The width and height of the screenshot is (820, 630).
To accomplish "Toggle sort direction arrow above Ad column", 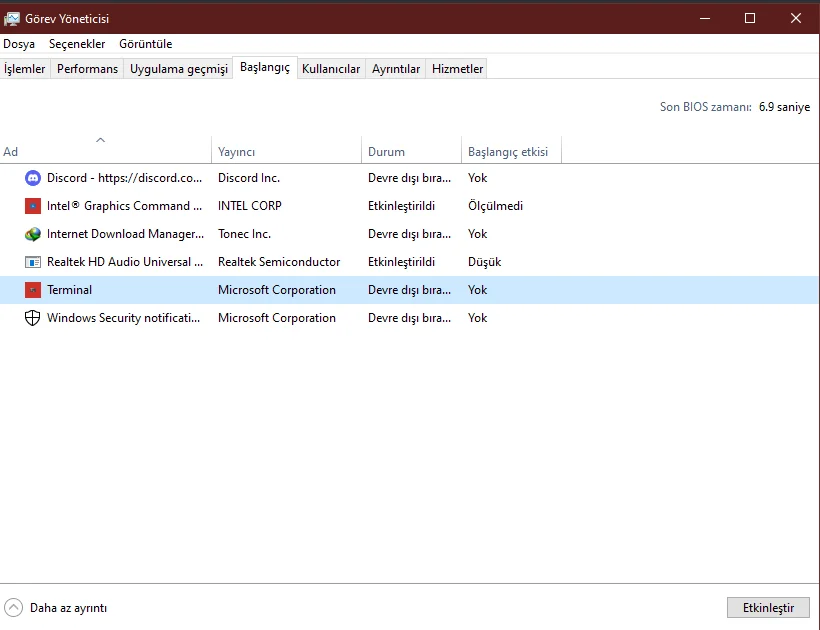I will (x=100, y=140).
